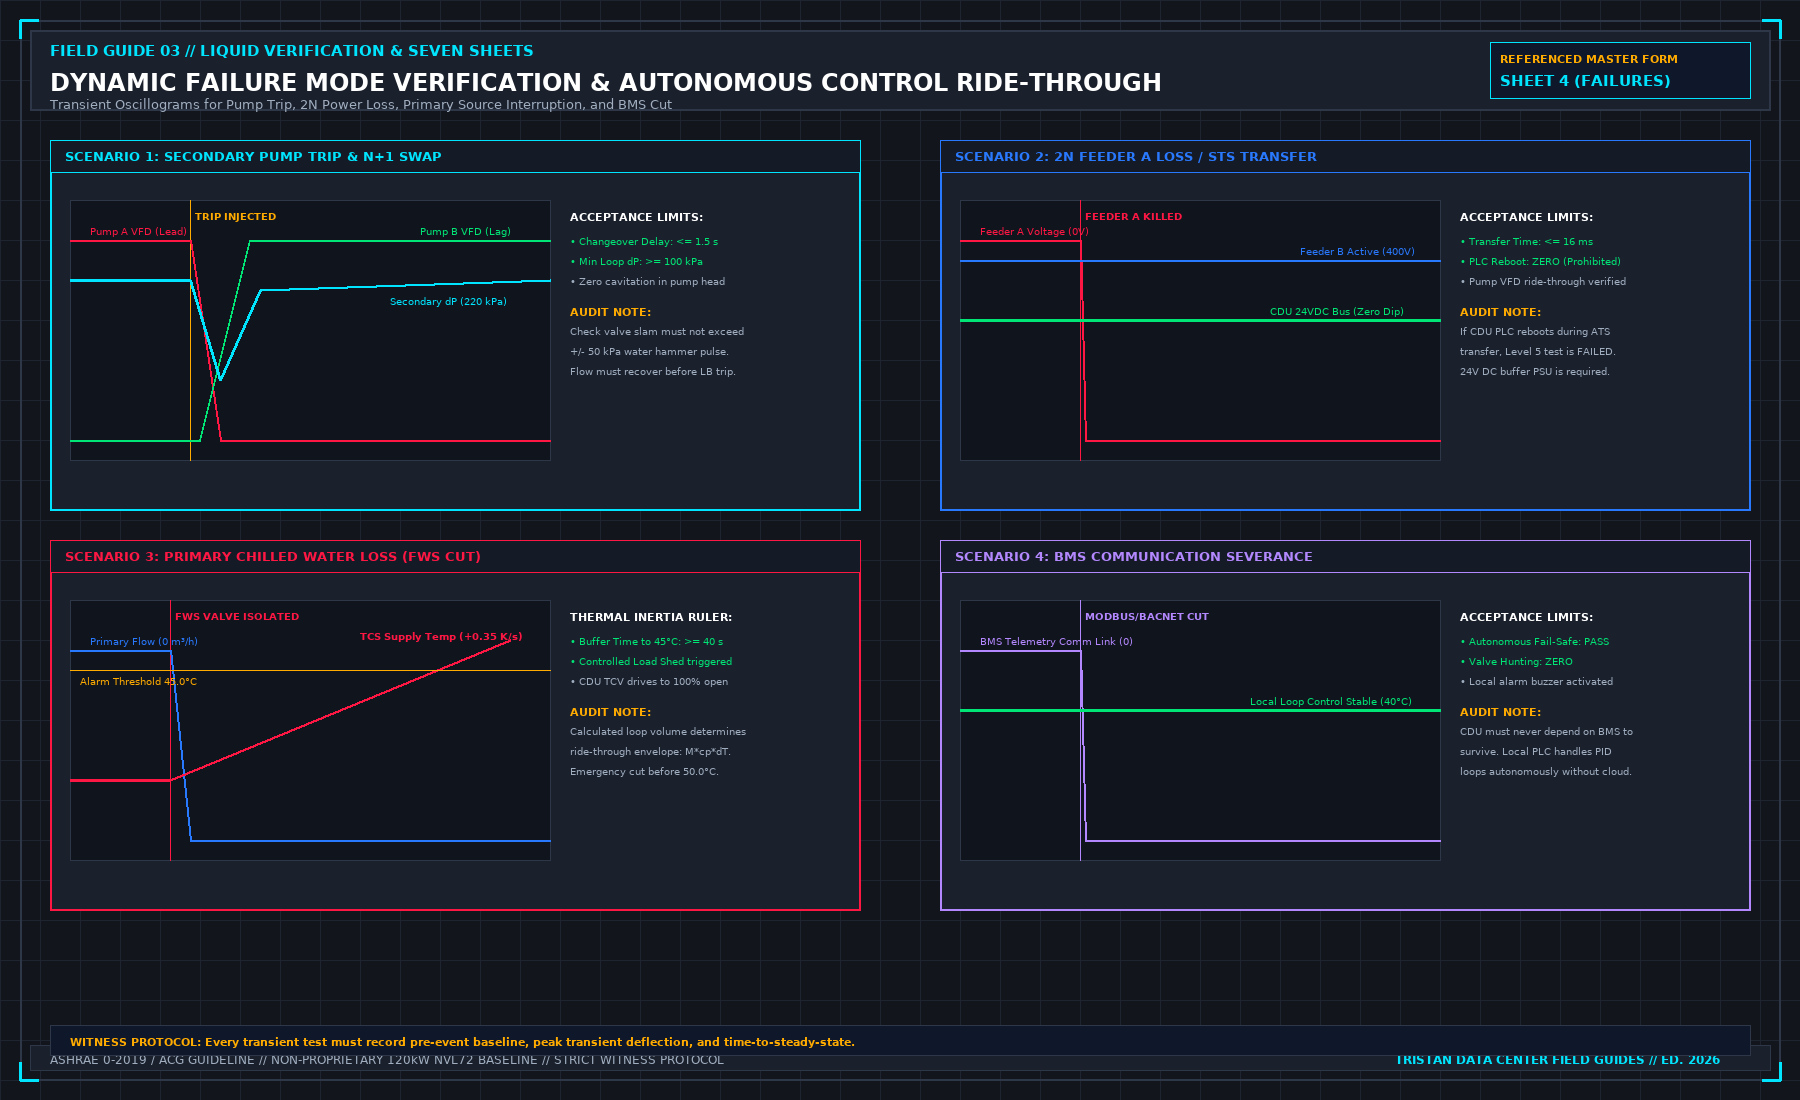This screenshot has height=1100, width=1800.
Task: Click the "FWS VALVE ISOLATED" event marker label
Action: [237, 617]
